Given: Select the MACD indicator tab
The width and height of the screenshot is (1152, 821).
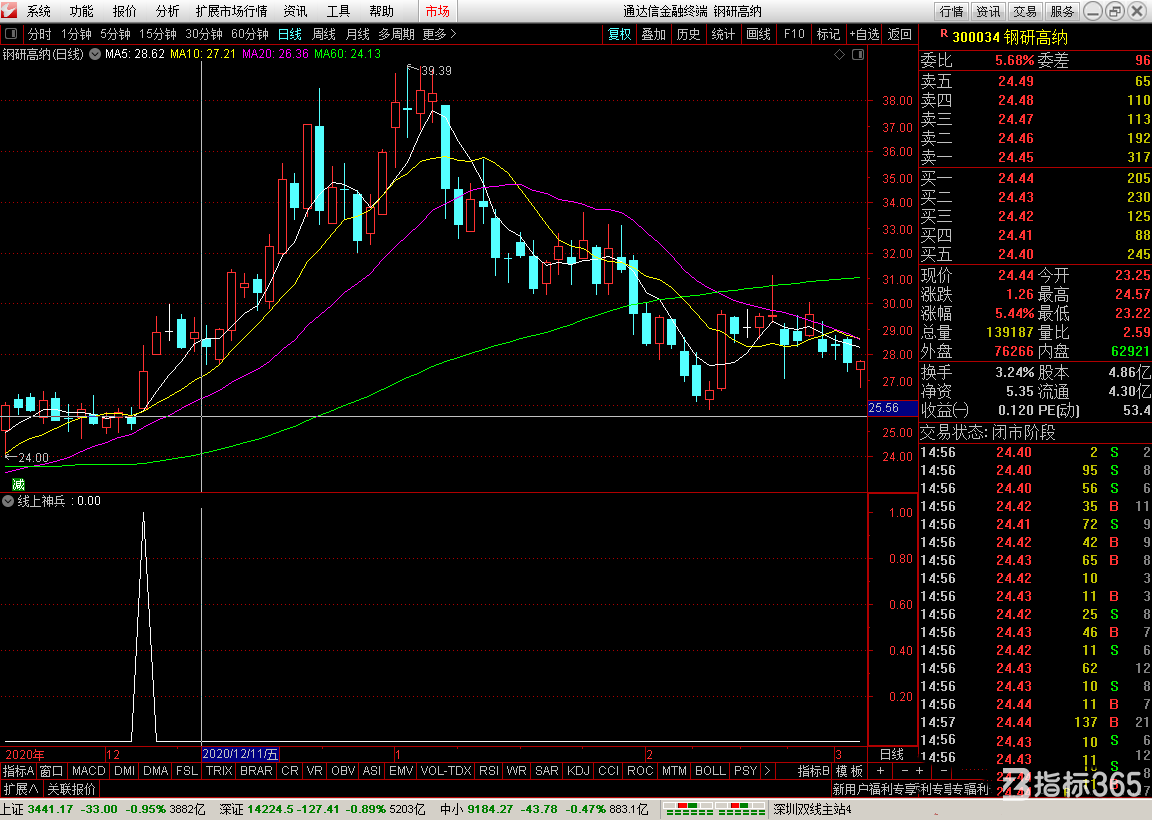Looking at the screenshot, I should click(89, 770).
